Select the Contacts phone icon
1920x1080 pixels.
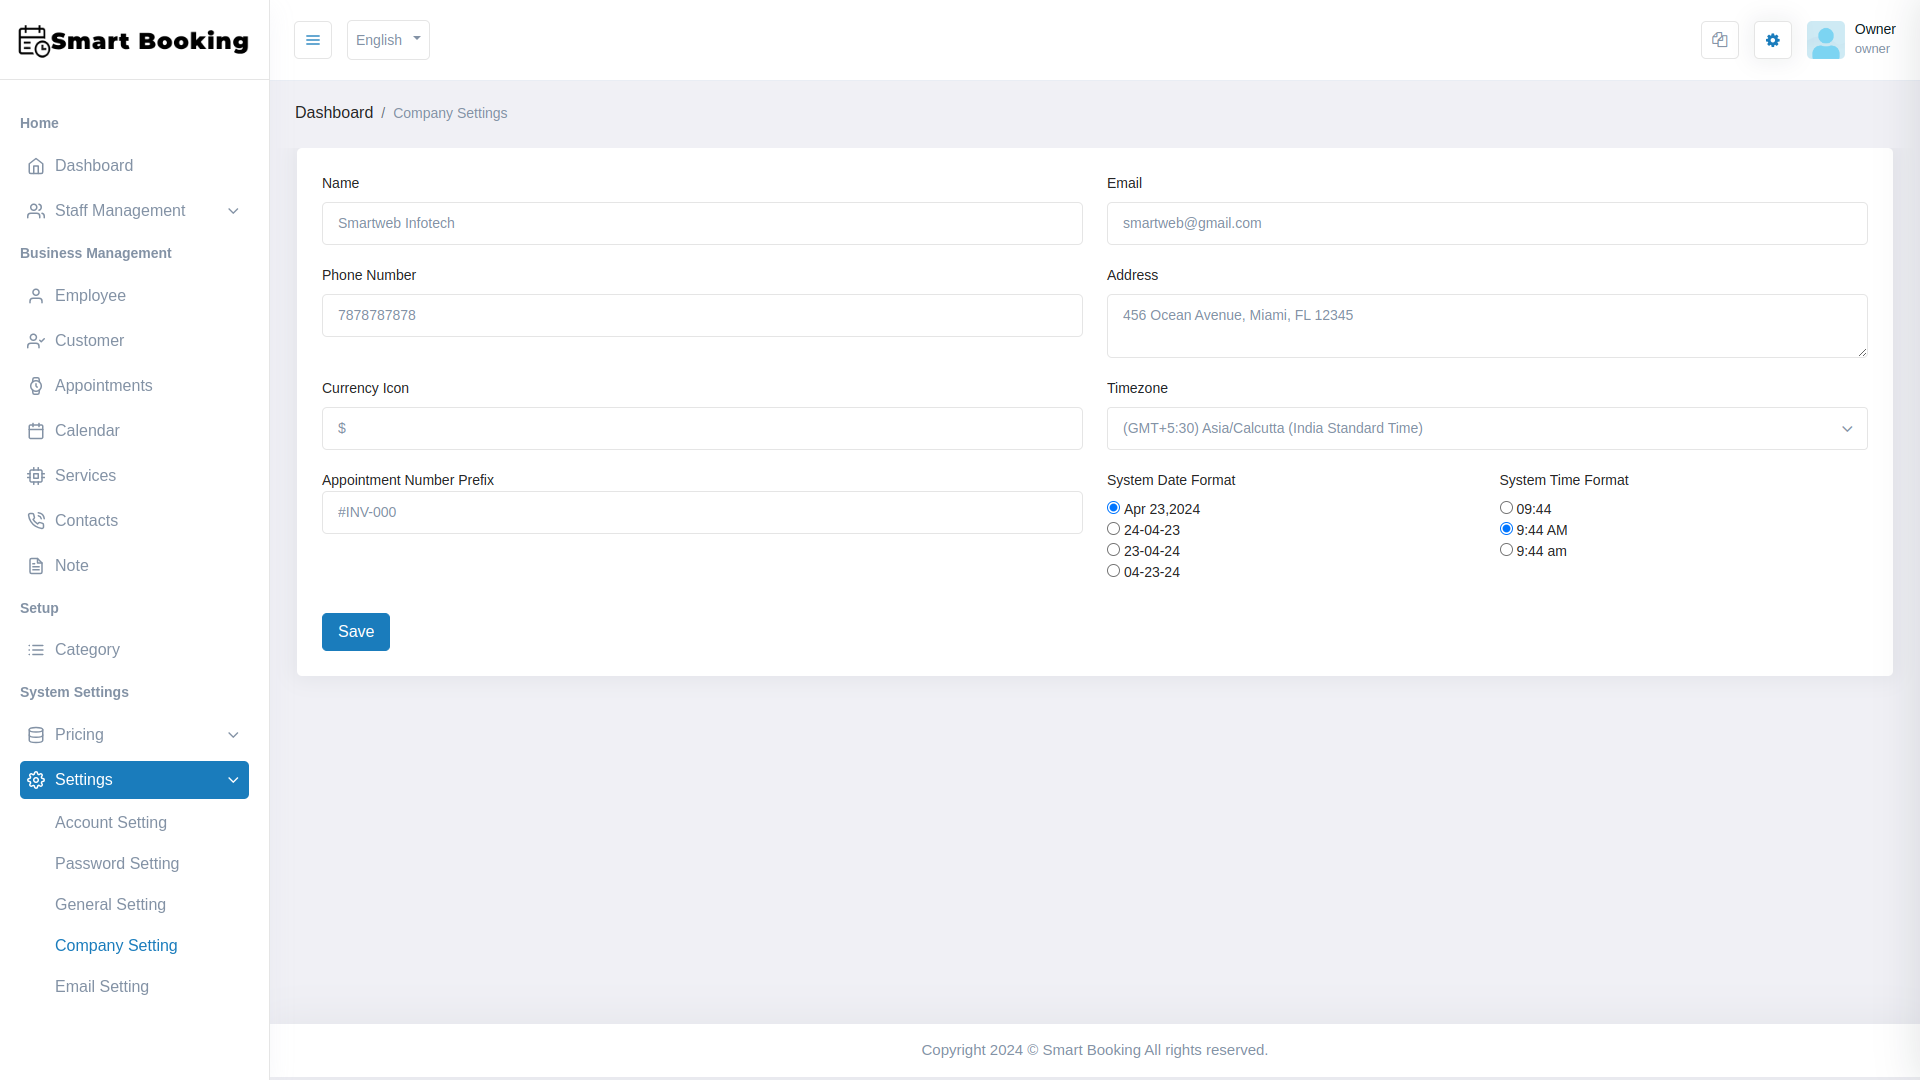click(36, 520)
